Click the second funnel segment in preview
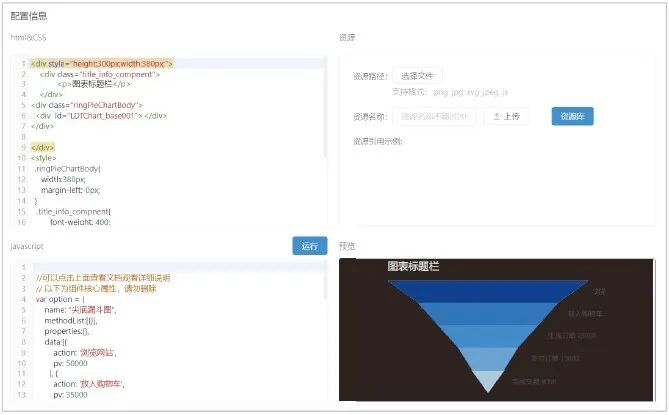The height and width of the screenshot is (415, 669). [488, 313]
